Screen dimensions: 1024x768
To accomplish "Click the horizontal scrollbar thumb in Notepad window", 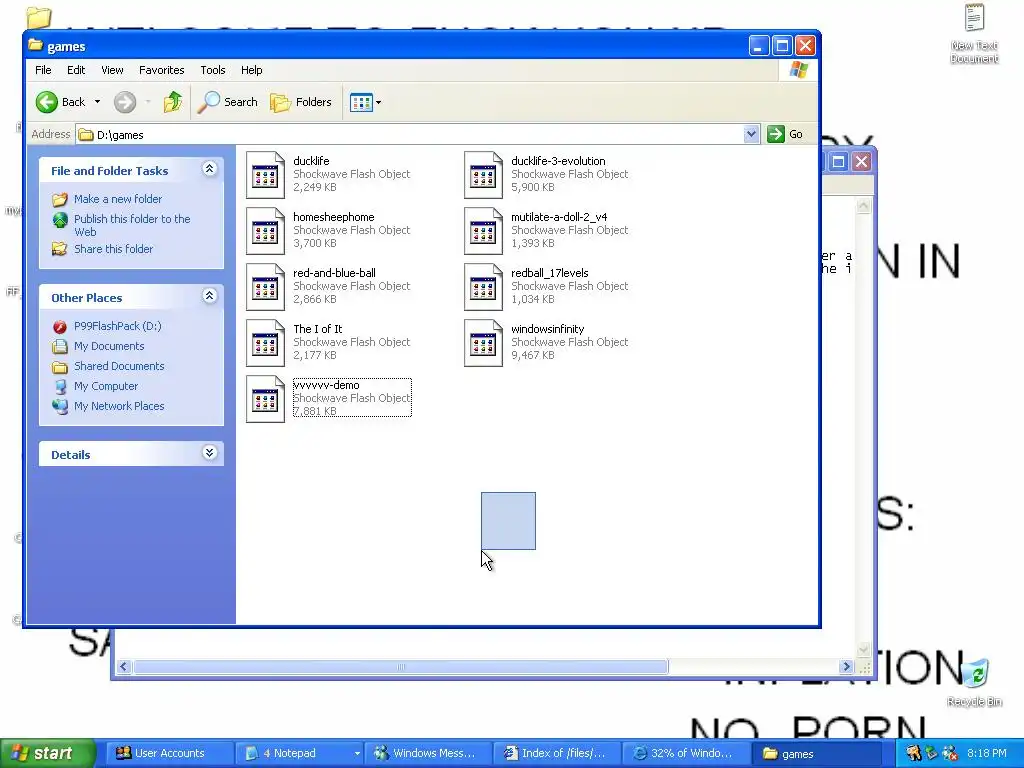I will 401,667.
